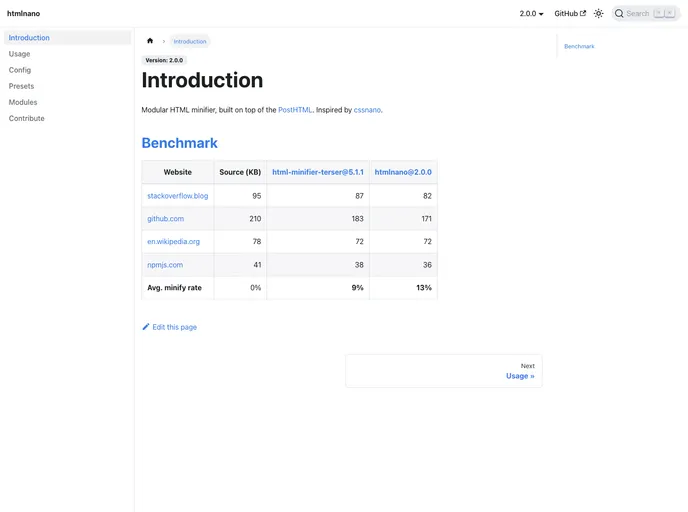Open github.com link in table

pos(165,218)
